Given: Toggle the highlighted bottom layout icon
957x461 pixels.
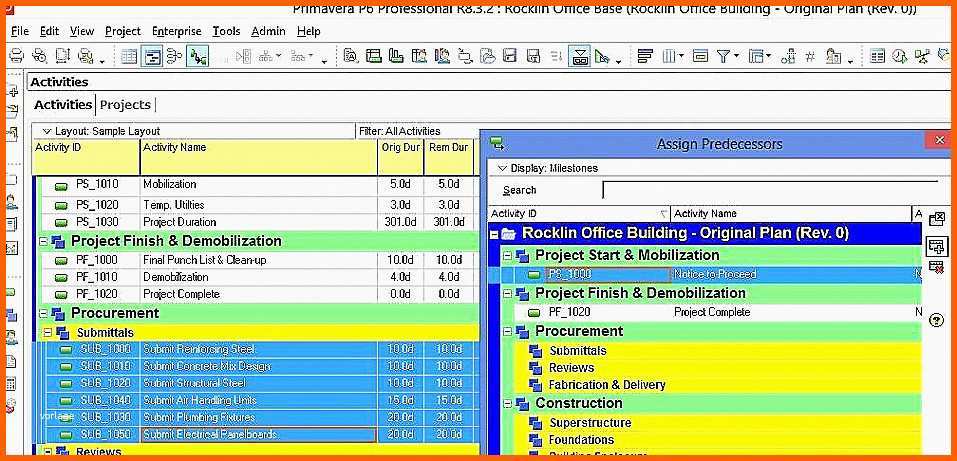Looking at the screenshot, I should point(580,56).
